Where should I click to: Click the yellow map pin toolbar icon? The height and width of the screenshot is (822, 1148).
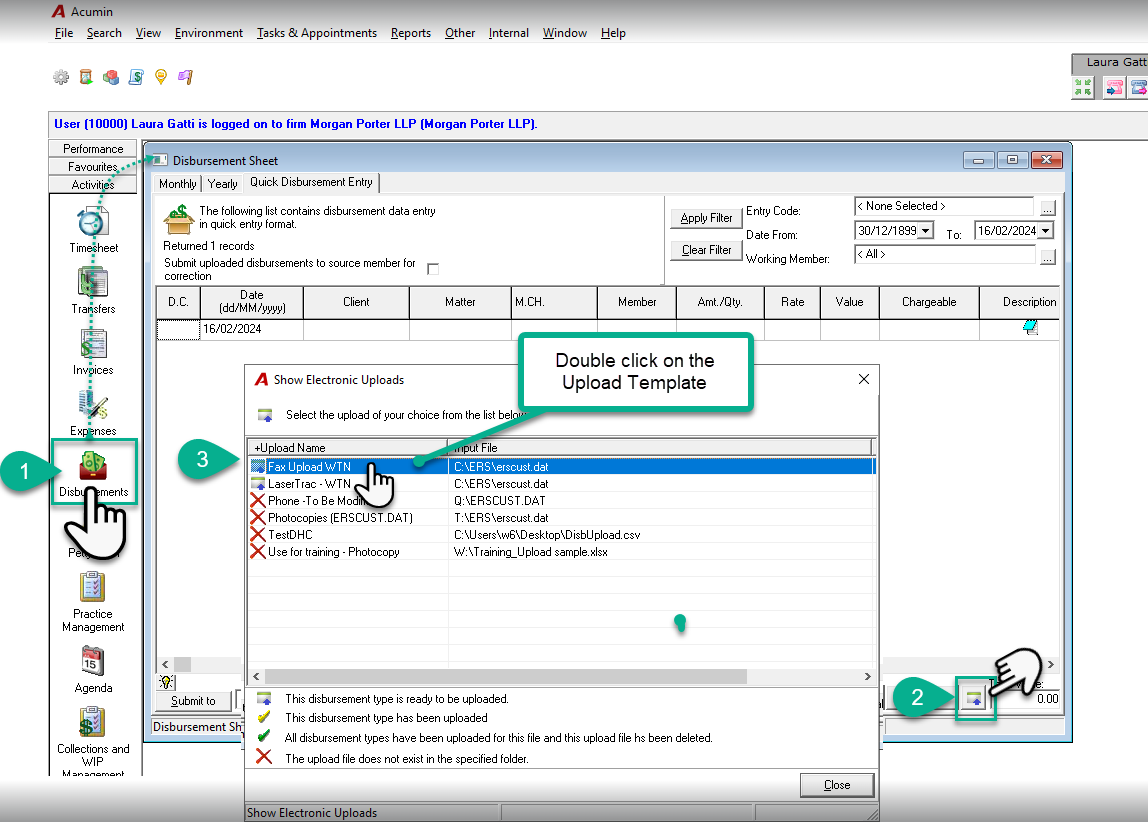tap(161, 77)
